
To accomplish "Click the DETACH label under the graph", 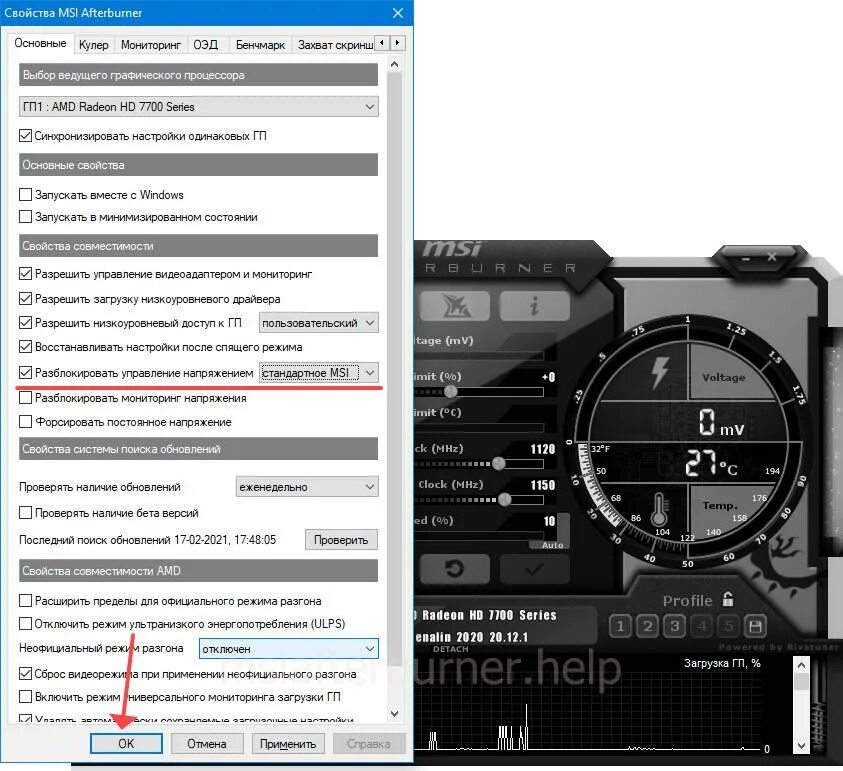I will 451,649.
